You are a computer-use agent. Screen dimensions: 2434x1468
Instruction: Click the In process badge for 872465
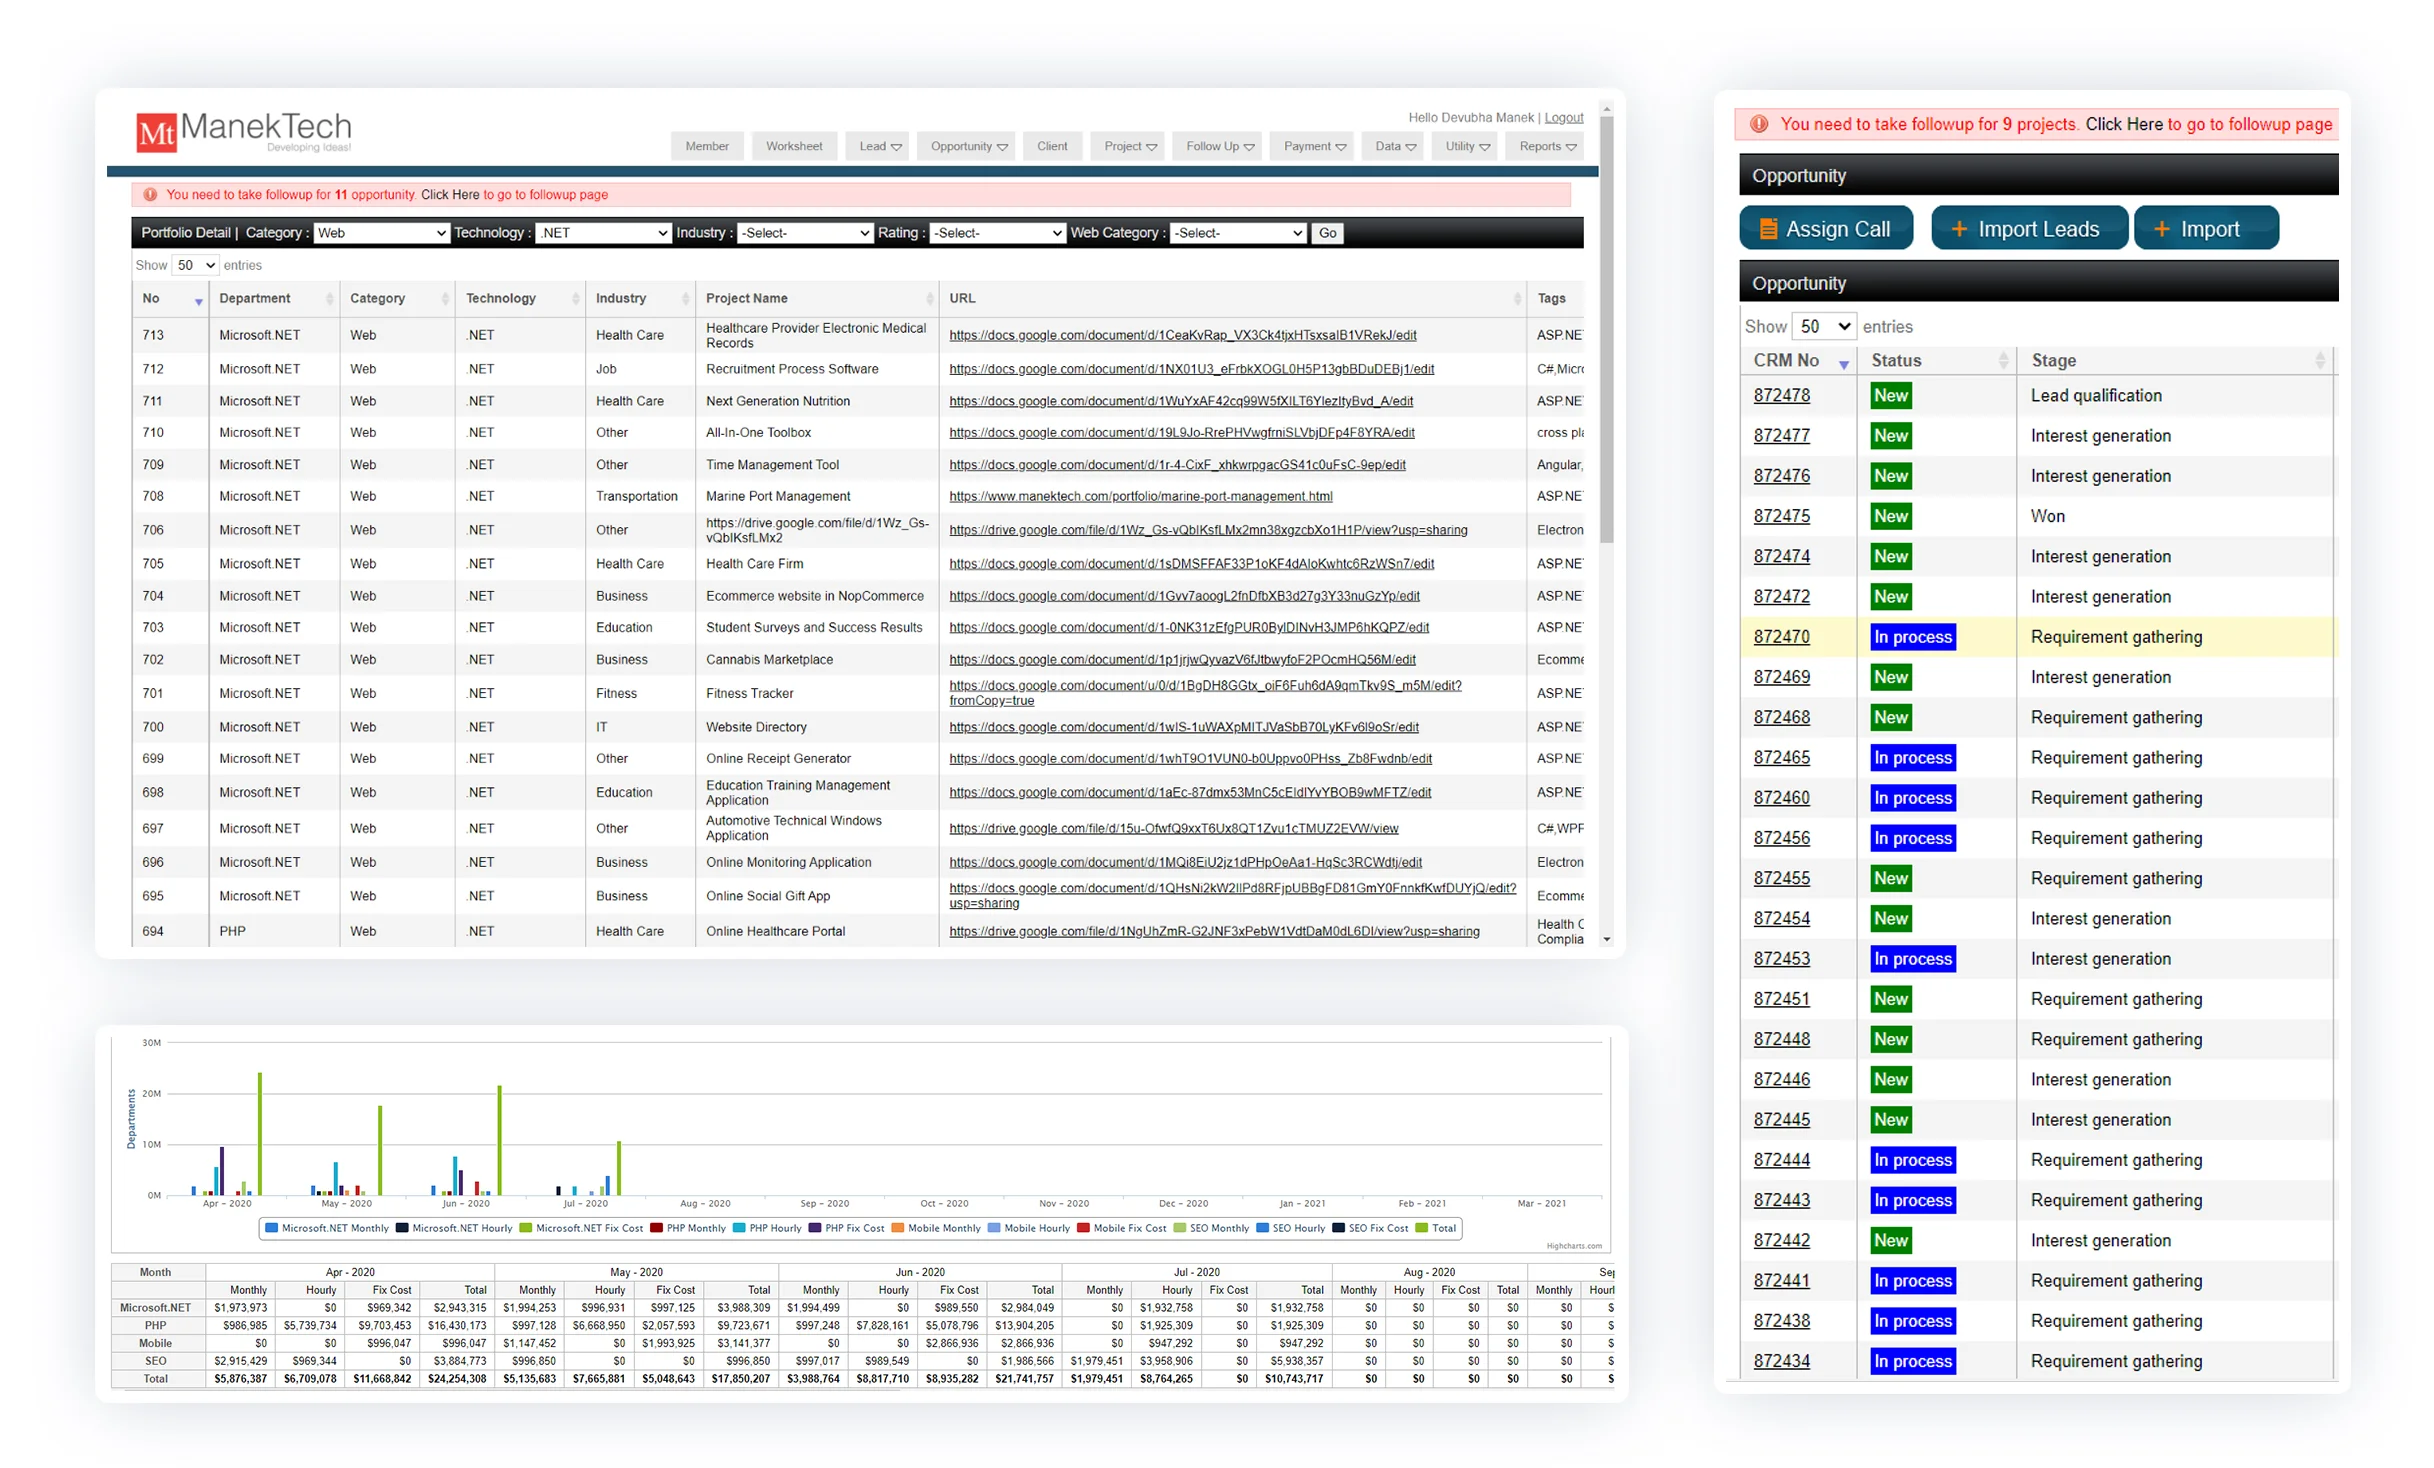(x=1914, y=759)
